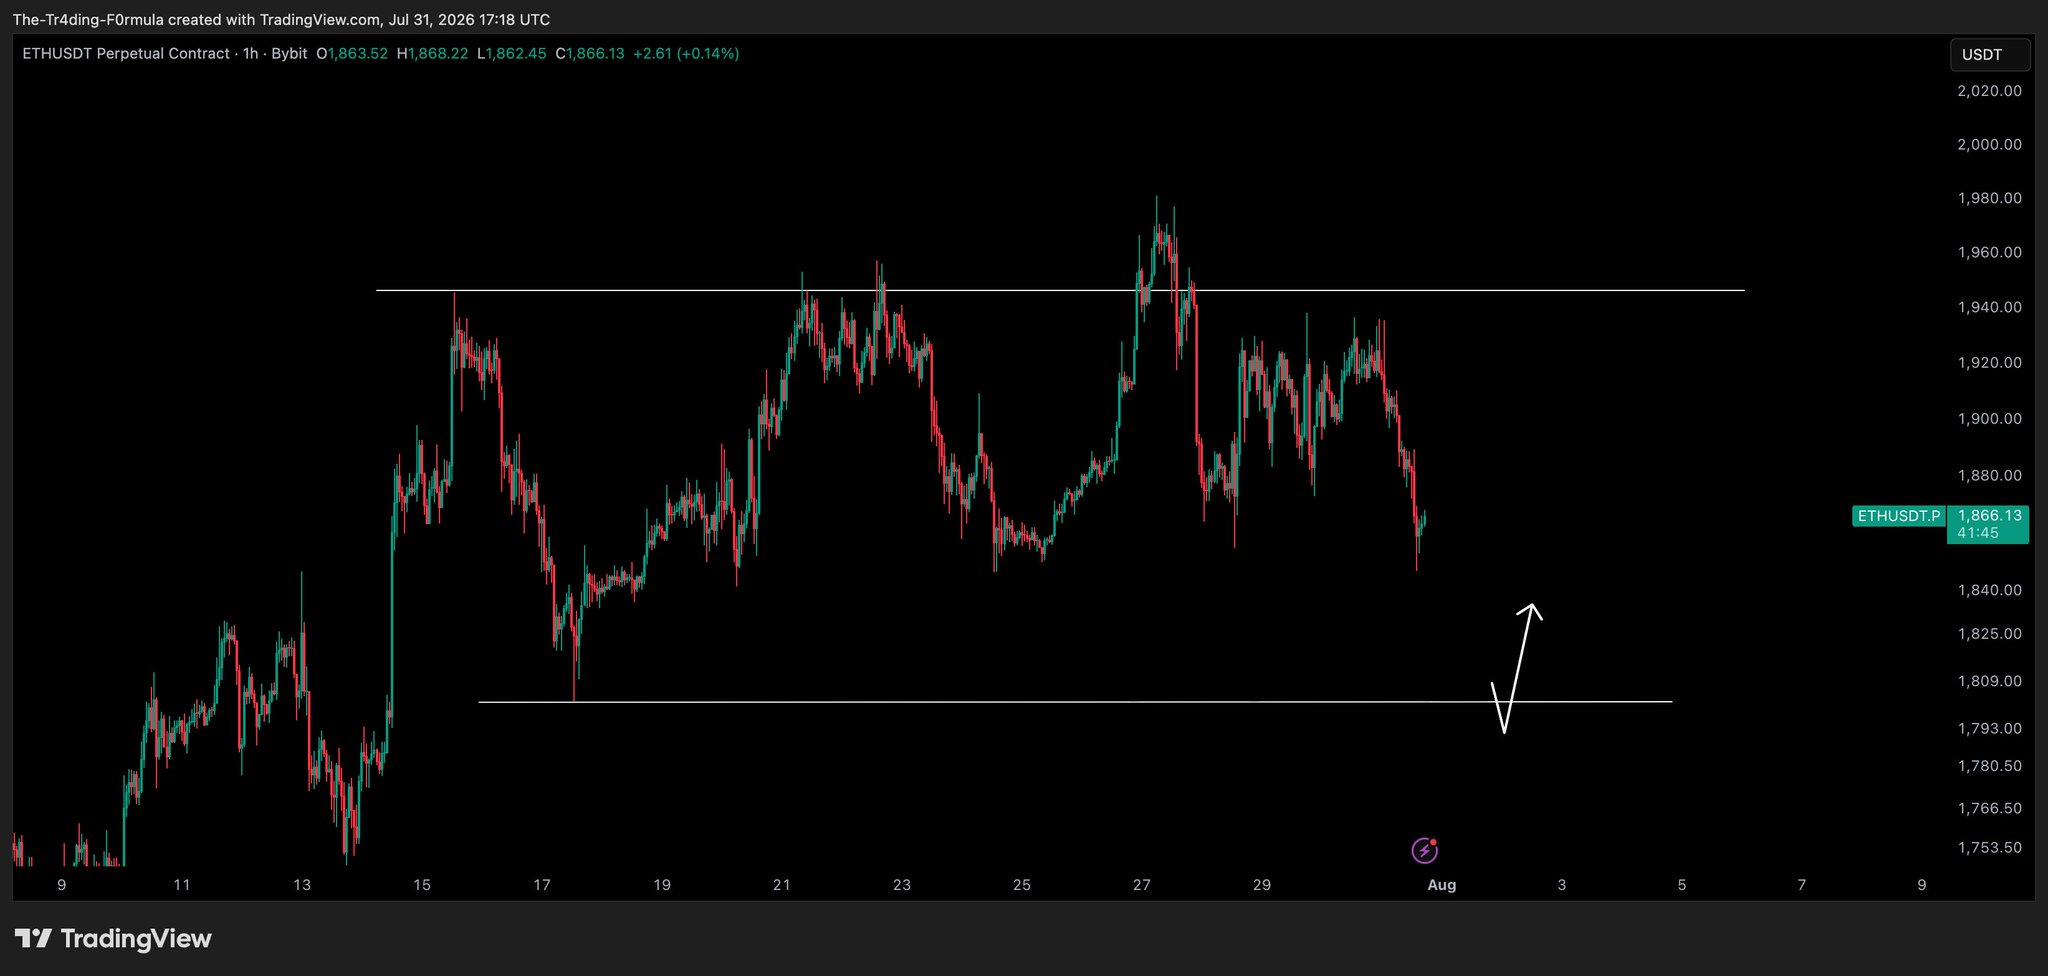Click the 1,920.00 price axis label
Image resolution: width=2048 pixels, height=976 pixels.
click(x=1989, y=363)
